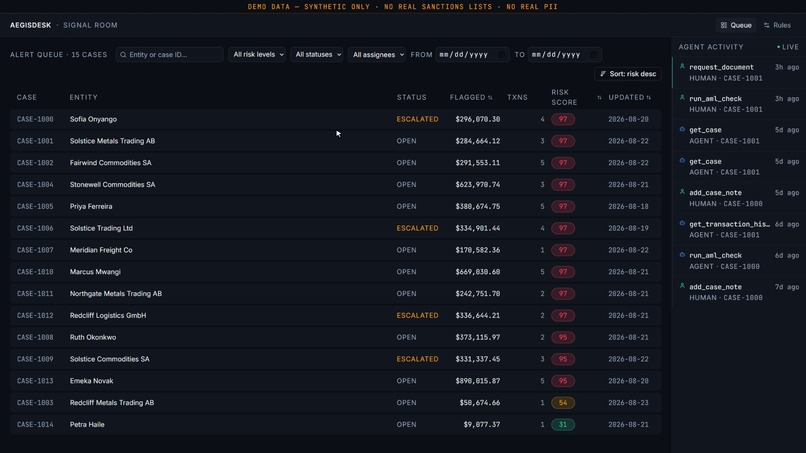806x453 pixels.
Task: Select the Petra Haile entity
Action: point(87,425)
